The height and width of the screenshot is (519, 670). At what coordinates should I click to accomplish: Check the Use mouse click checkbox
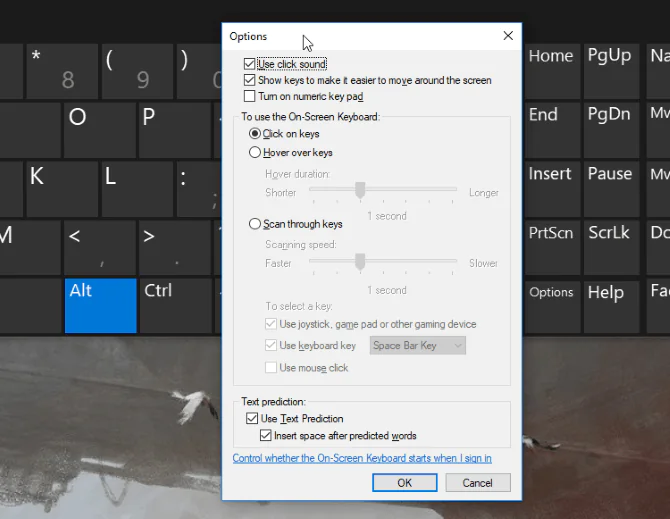click(x=271, y=368)
